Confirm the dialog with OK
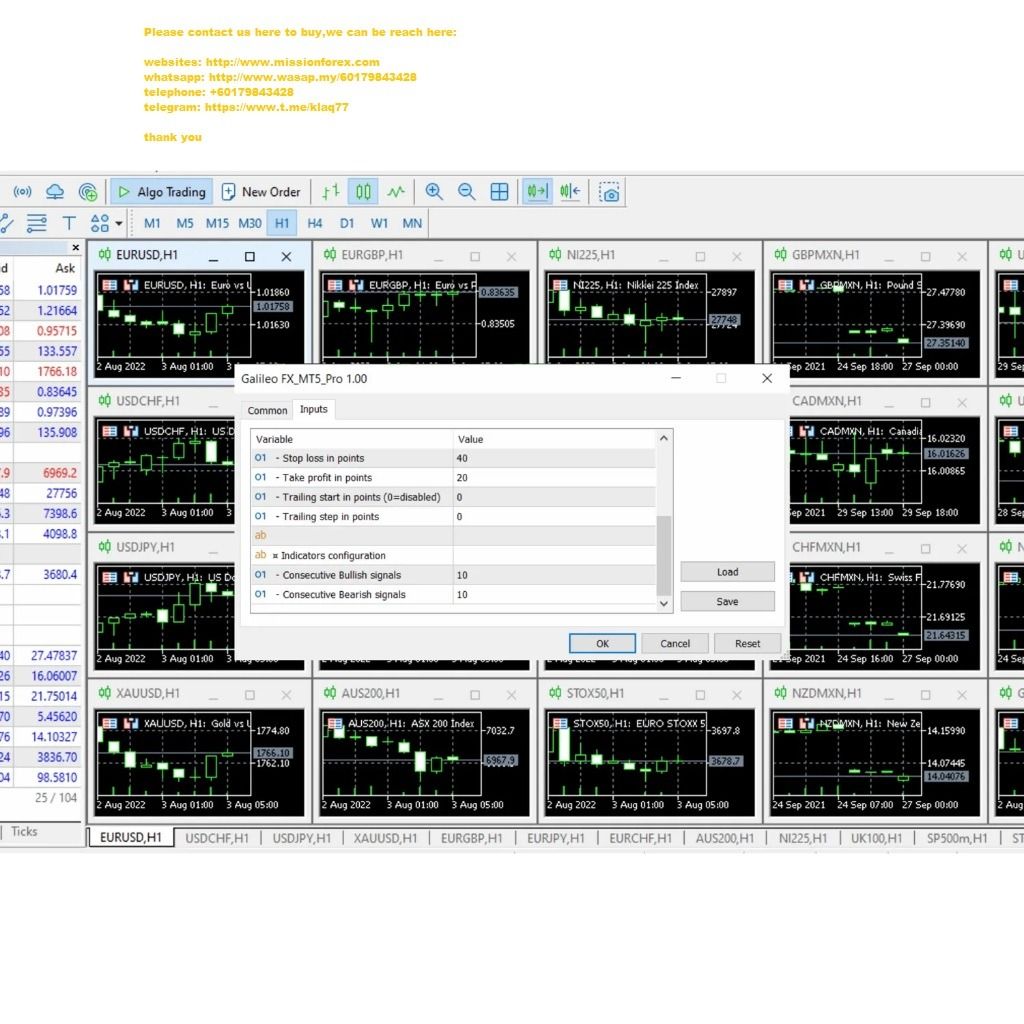The height and width of the screenshot is (1024, 1024). click(602, 643)
